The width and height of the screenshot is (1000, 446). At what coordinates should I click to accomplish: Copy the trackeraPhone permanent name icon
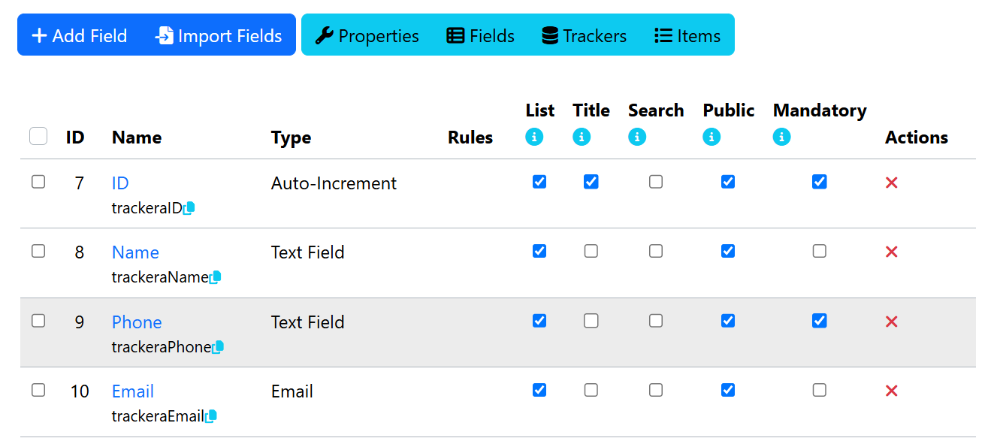[218, 347]
